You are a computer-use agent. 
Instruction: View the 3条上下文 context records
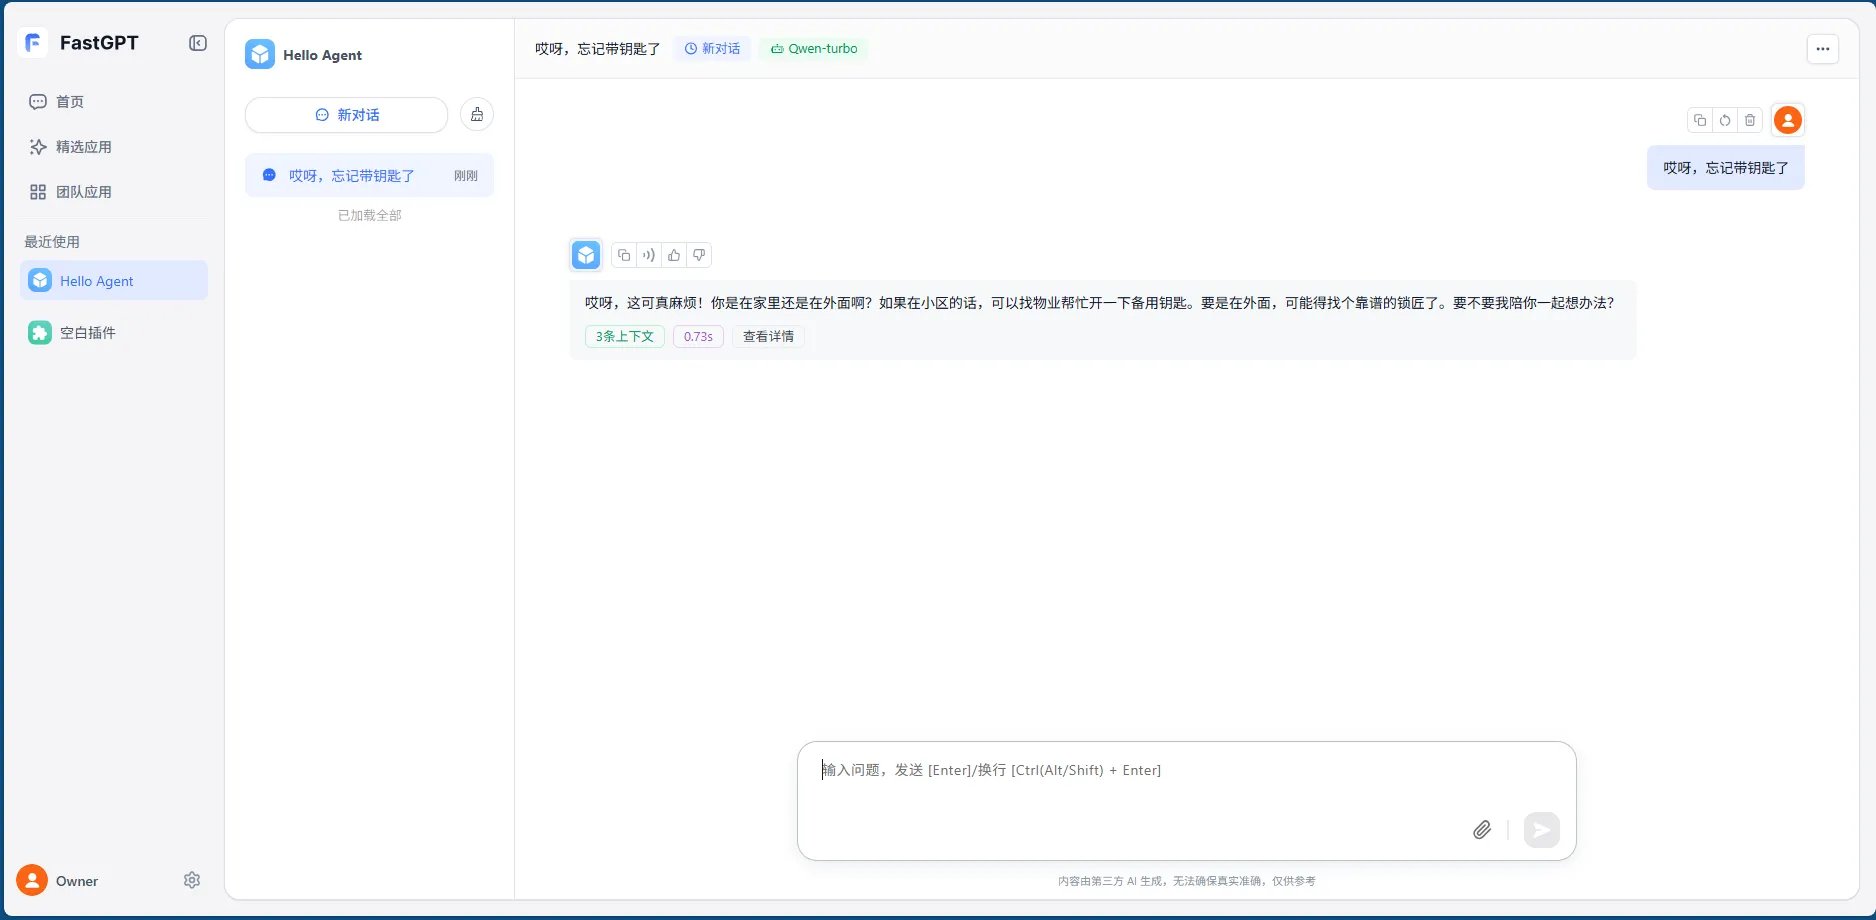623,336
